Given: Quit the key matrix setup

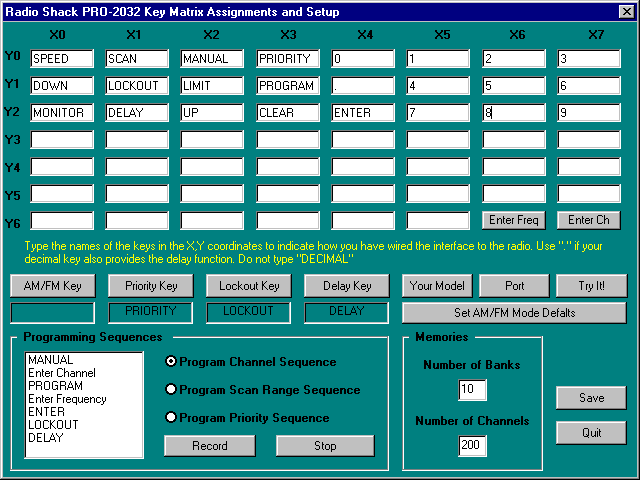Looking at the screenshot, I should (x=591, y=434).
